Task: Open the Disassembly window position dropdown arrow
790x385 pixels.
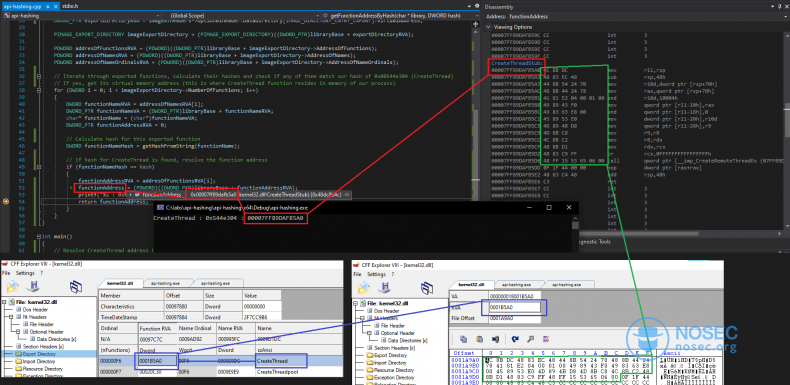Action: pyautogui.click(x=772, y=7)
